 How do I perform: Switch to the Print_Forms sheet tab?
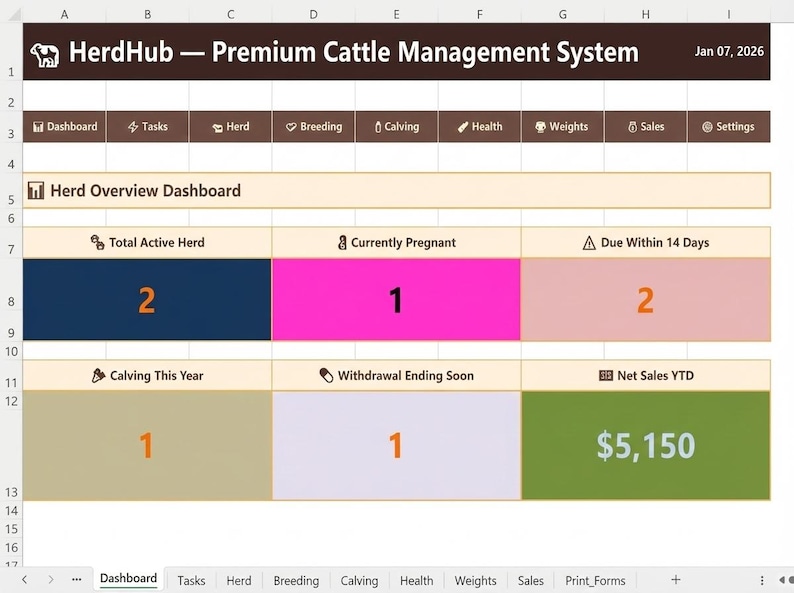595,580
